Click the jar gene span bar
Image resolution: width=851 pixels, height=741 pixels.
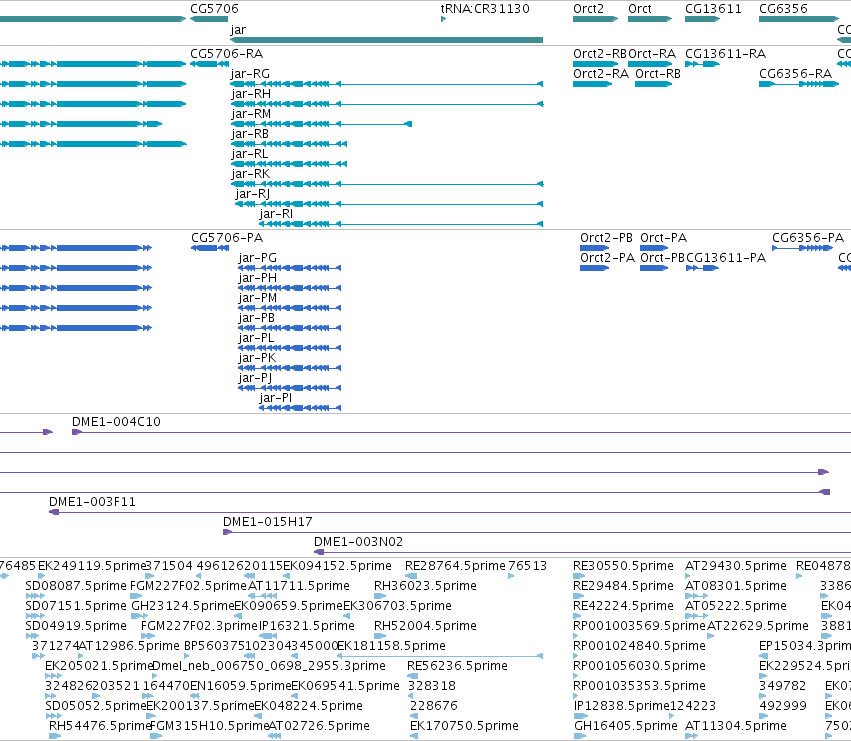pyautogui.click(x=386, y=40)
